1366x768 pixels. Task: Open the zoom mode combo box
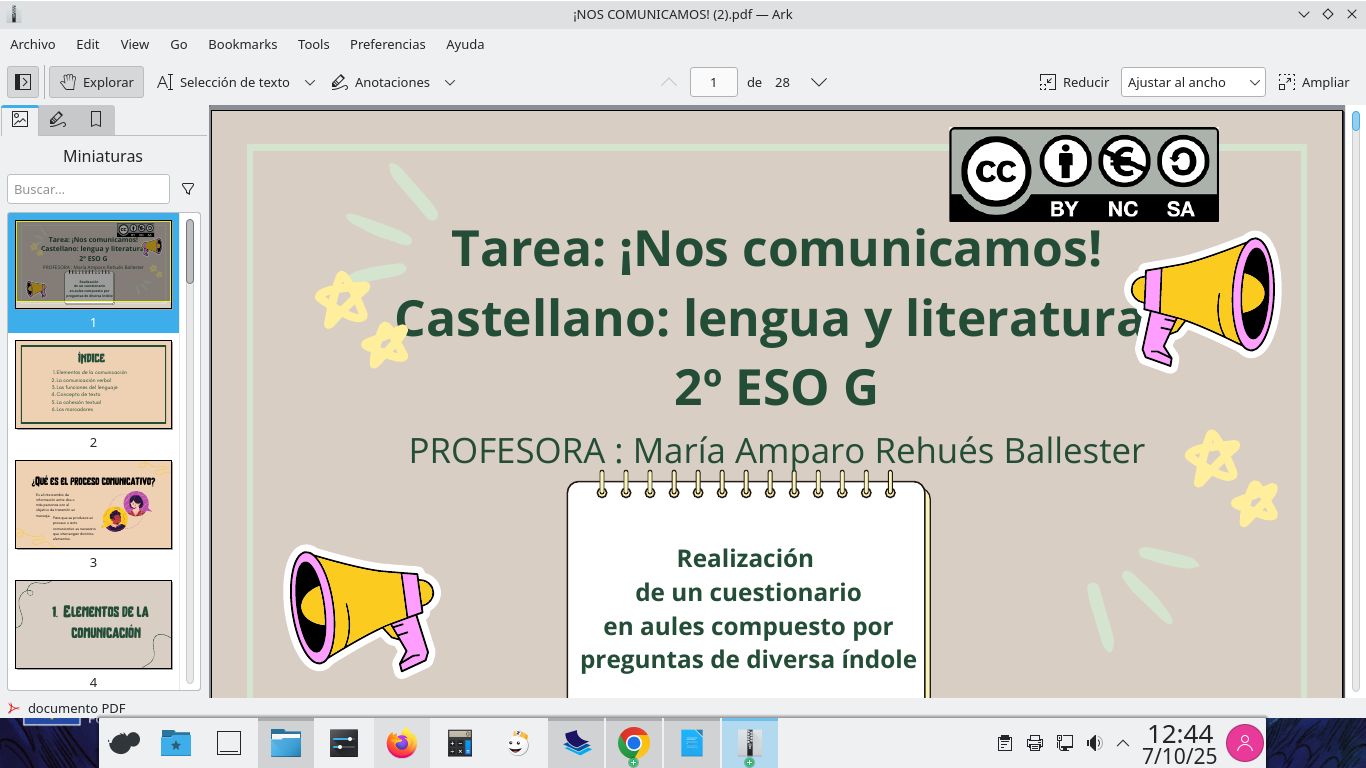point(1193,82)
